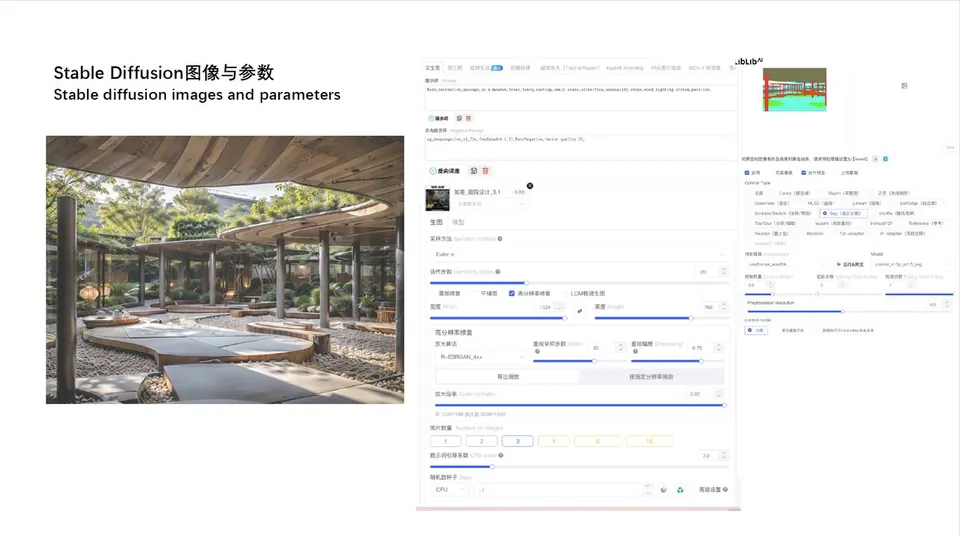The width and height of the screenshot is (960, 537).
Task: Open the R-ESRGAN_4x+ upscaler dropdown
Action: (481, 357)
